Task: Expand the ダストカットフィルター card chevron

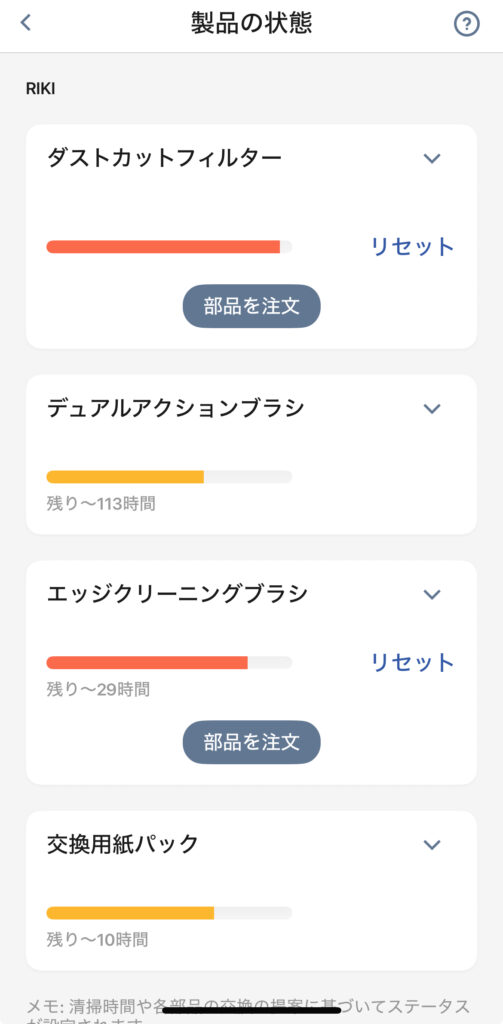Action: click(432, 158)
